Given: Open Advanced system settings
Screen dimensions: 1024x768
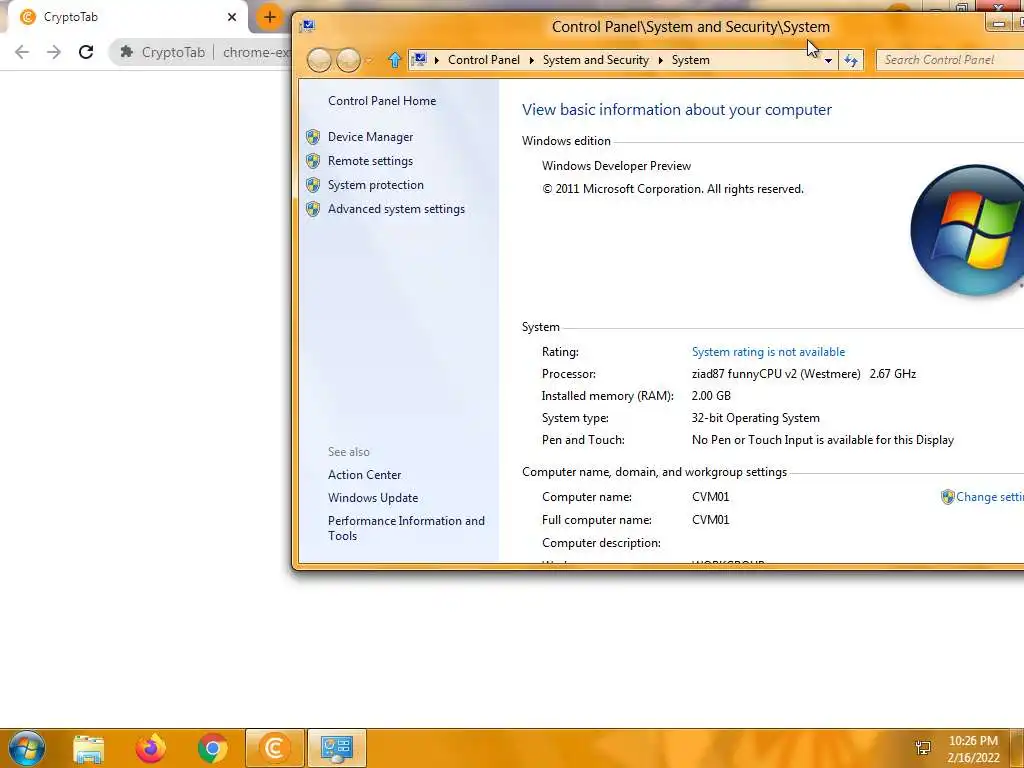Looking at the screenshot, I should click(396, 209).
